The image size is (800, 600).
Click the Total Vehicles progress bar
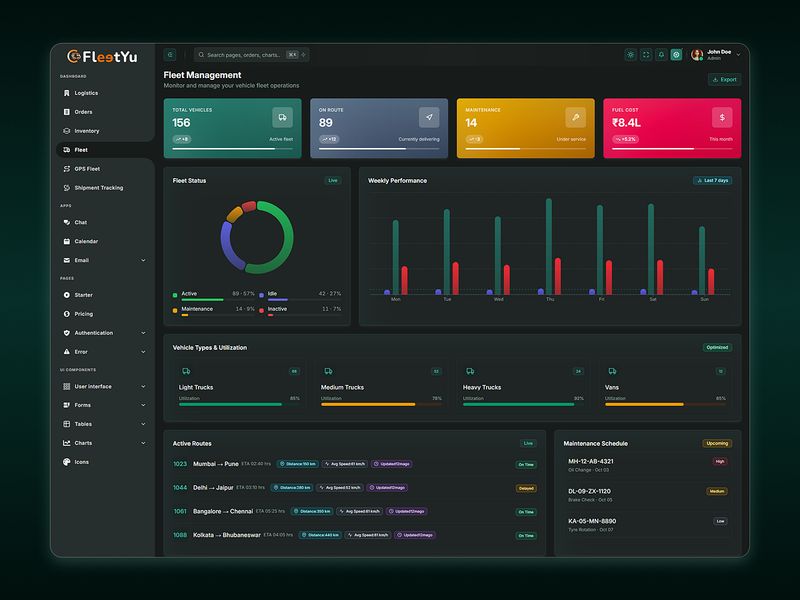233,148
